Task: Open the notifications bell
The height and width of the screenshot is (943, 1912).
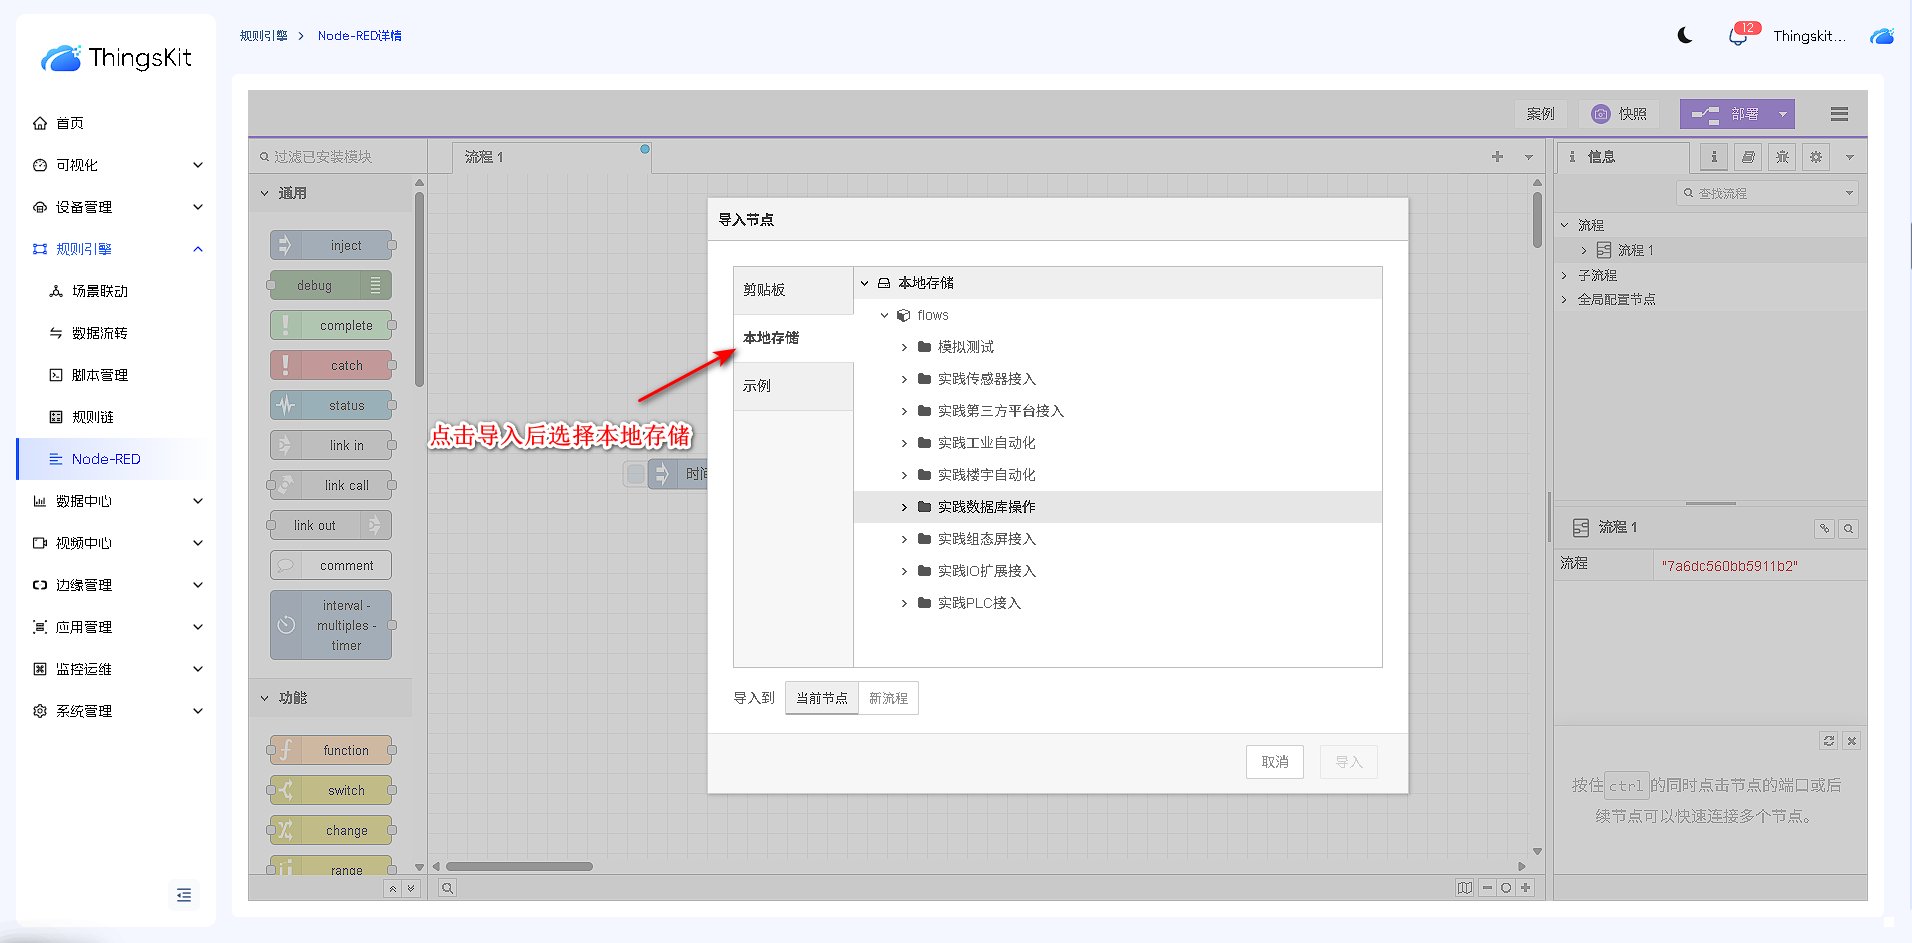Action: point(1737,37)
